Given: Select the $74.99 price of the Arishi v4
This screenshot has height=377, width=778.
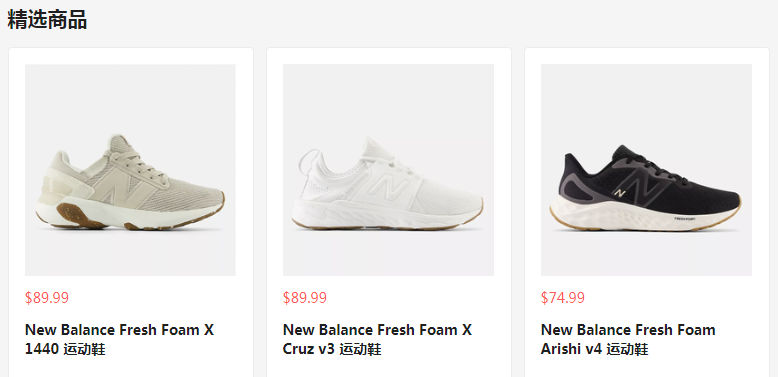Looking at the screenshot, I should 563,298.
